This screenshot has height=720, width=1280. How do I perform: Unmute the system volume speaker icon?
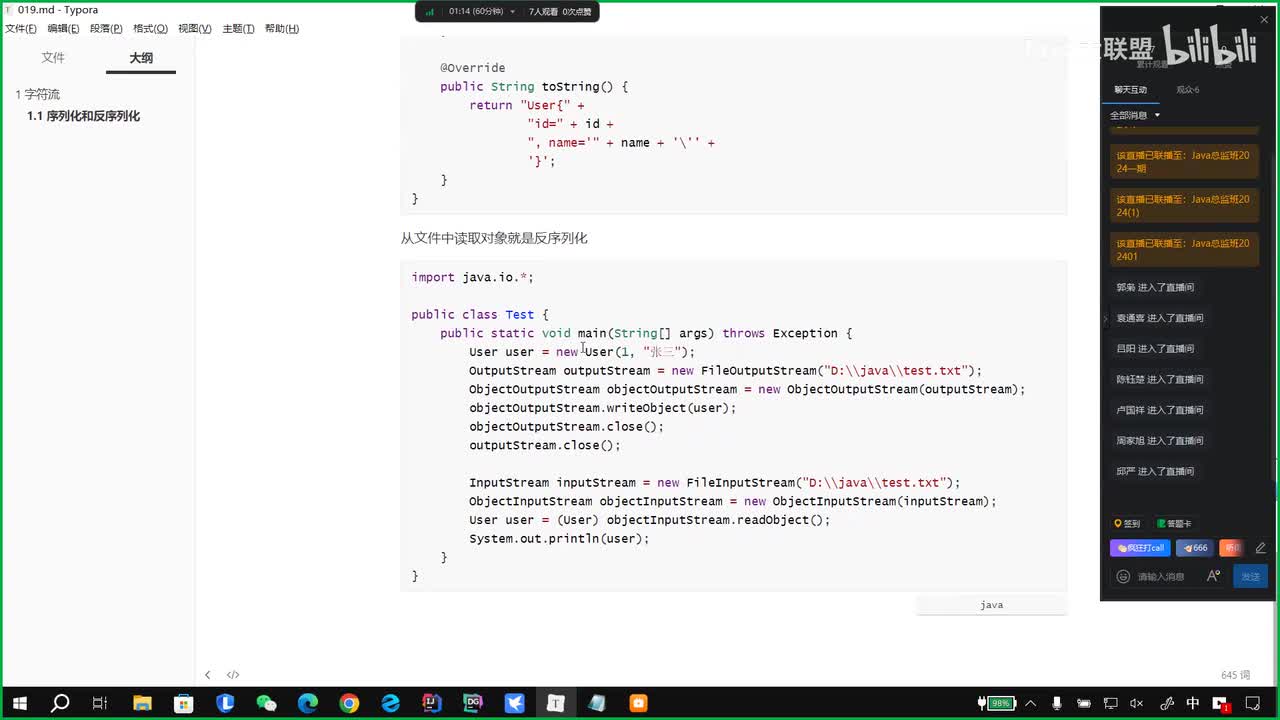point(1137,703)
